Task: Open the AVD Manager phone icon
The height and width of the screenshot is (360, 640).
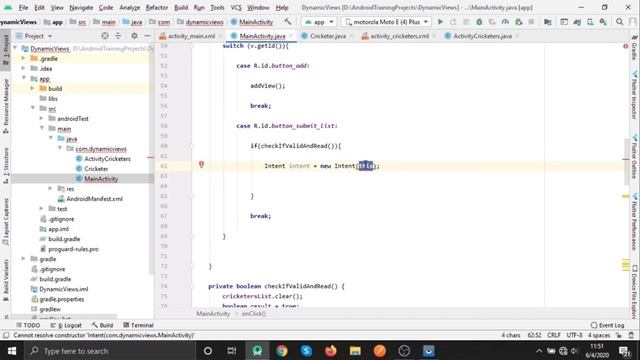Action: click(x=590, y=22)
